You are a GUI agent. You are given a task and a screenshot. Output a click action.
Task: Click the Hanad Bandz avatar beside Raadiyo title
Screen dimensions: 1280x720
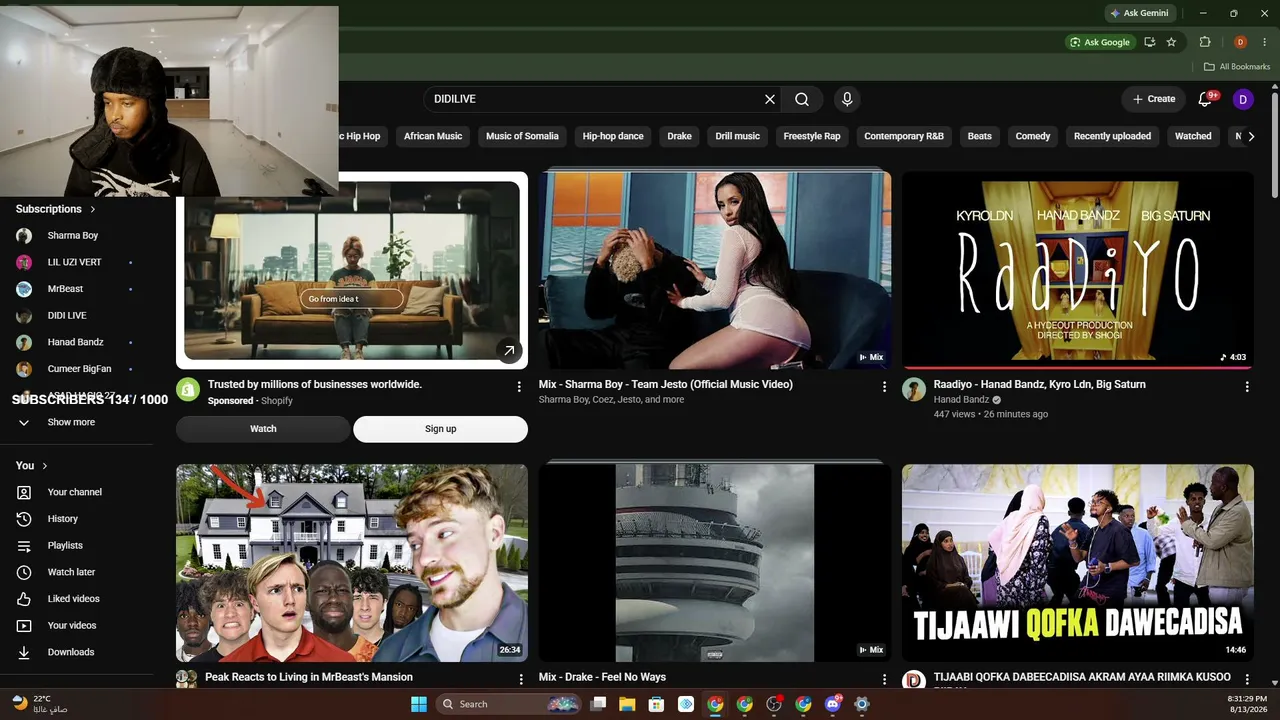pyautogui.click(x=914, y=390)
